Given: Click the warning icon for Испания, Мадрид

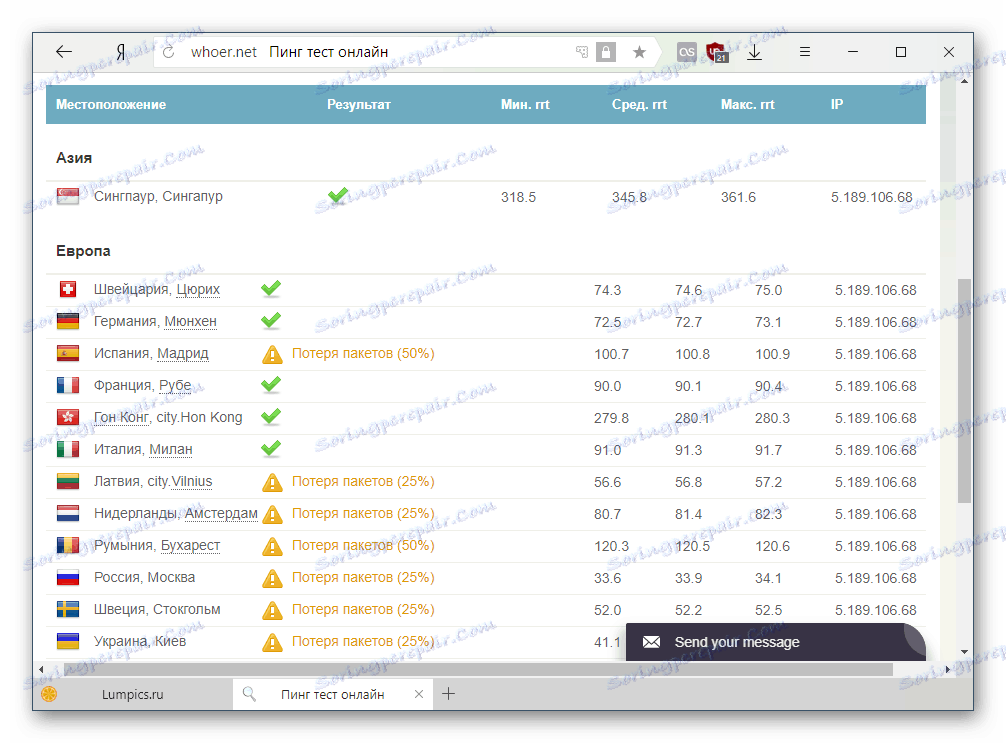Looking at the screenshot, I should point(272,354).
